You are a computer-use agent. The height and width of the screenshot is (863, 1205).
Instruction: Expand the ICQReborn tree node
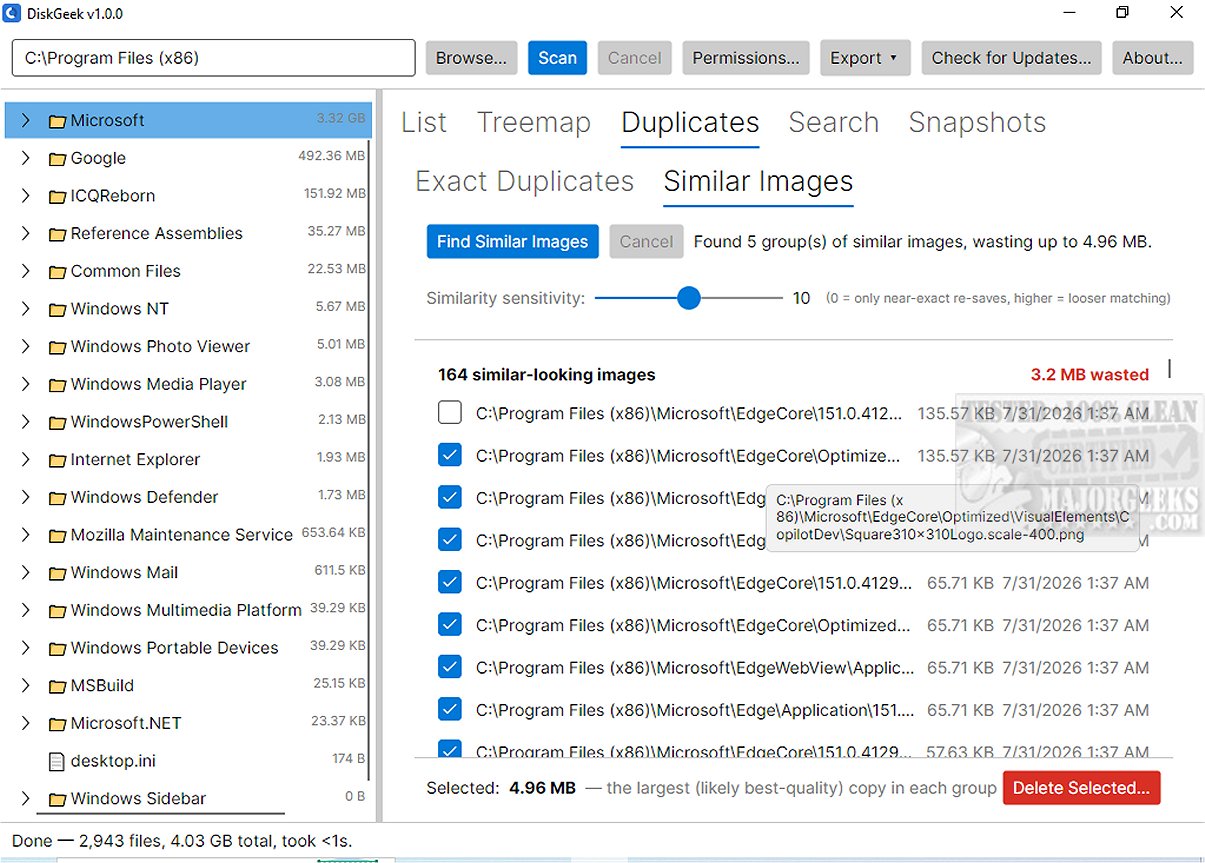(x=26, y=196)
